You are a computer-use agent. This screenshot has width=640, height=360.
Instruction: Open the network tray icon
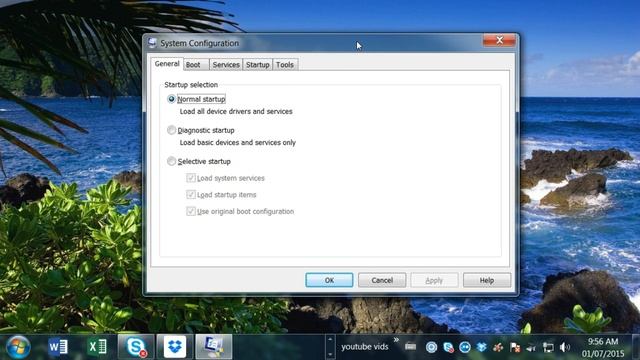point(548,347)
